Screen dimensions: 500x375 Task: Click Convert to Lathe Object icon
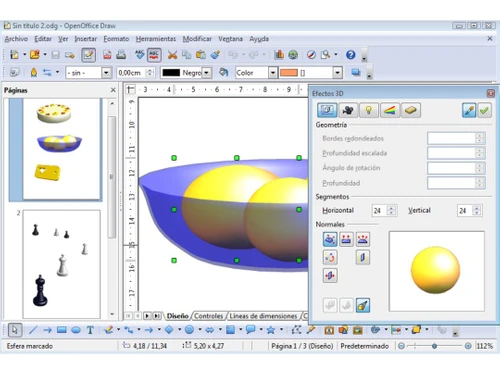[x=346, y=305]
